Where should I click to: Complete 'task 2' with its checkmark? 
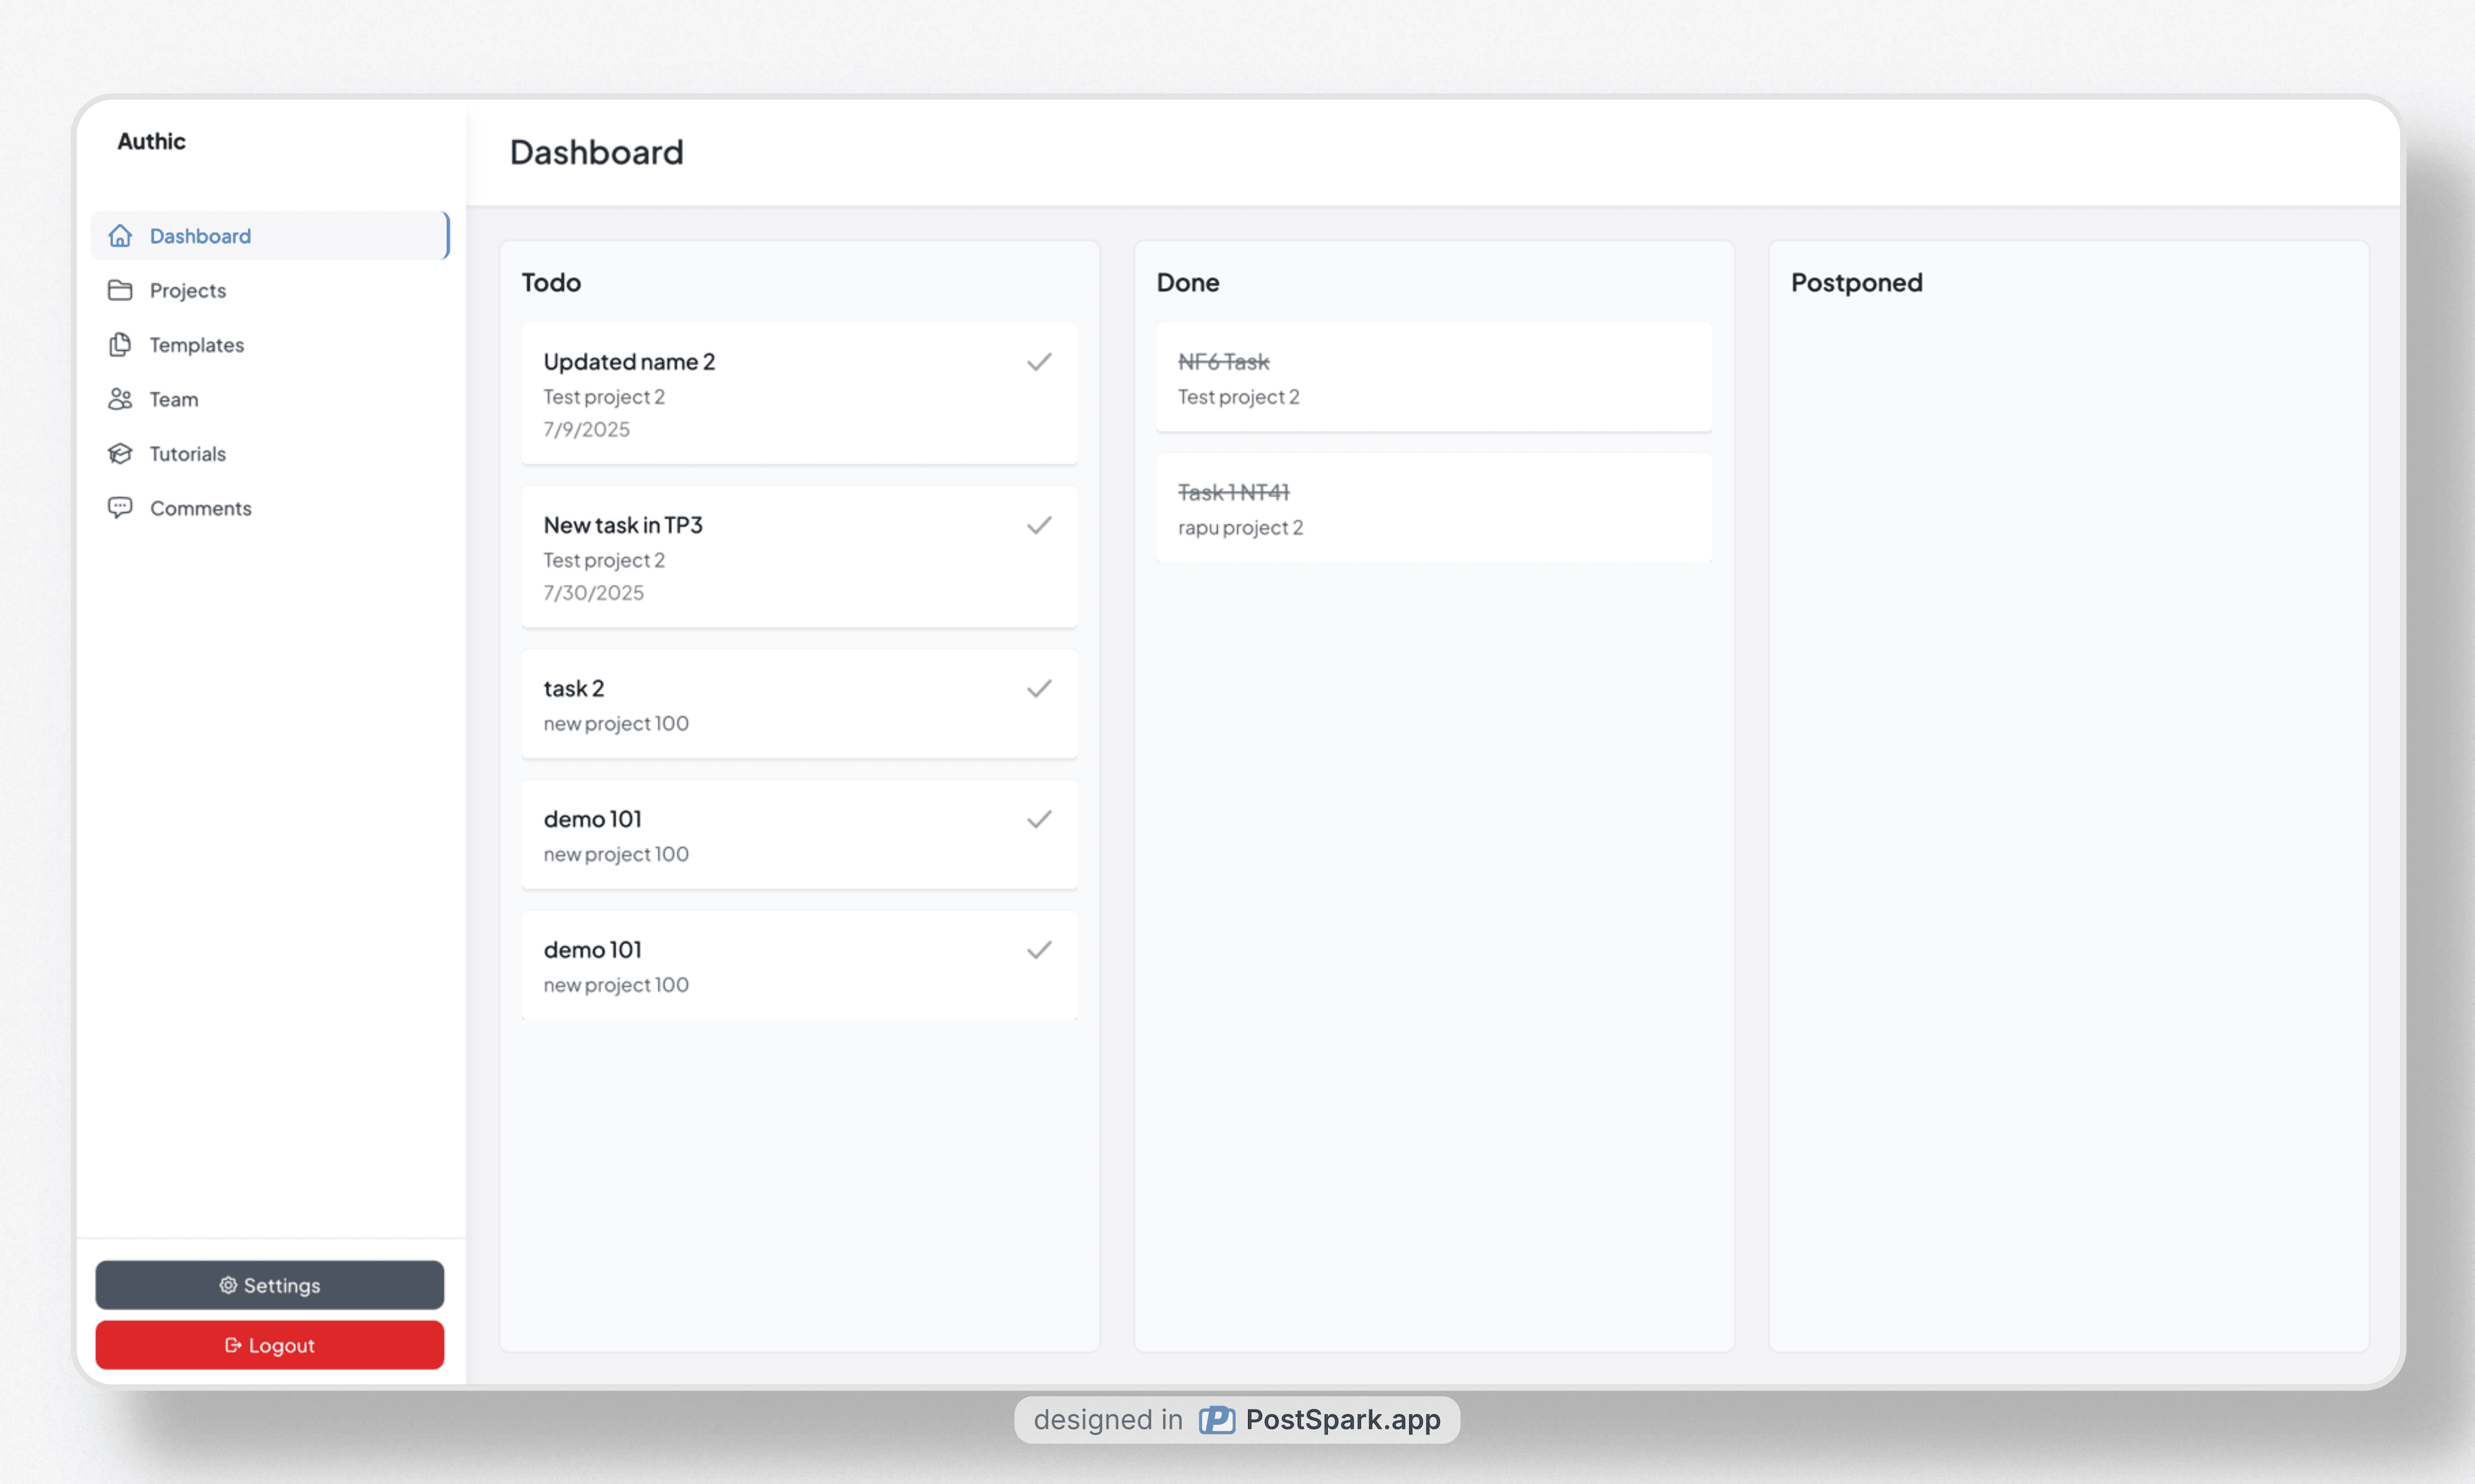(1039, 689)
